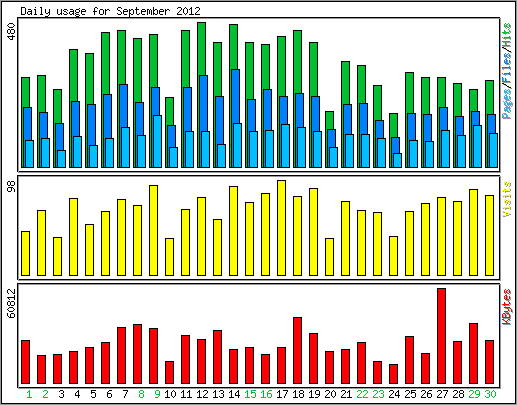Click the red KBytes bar for day 29

473,353
